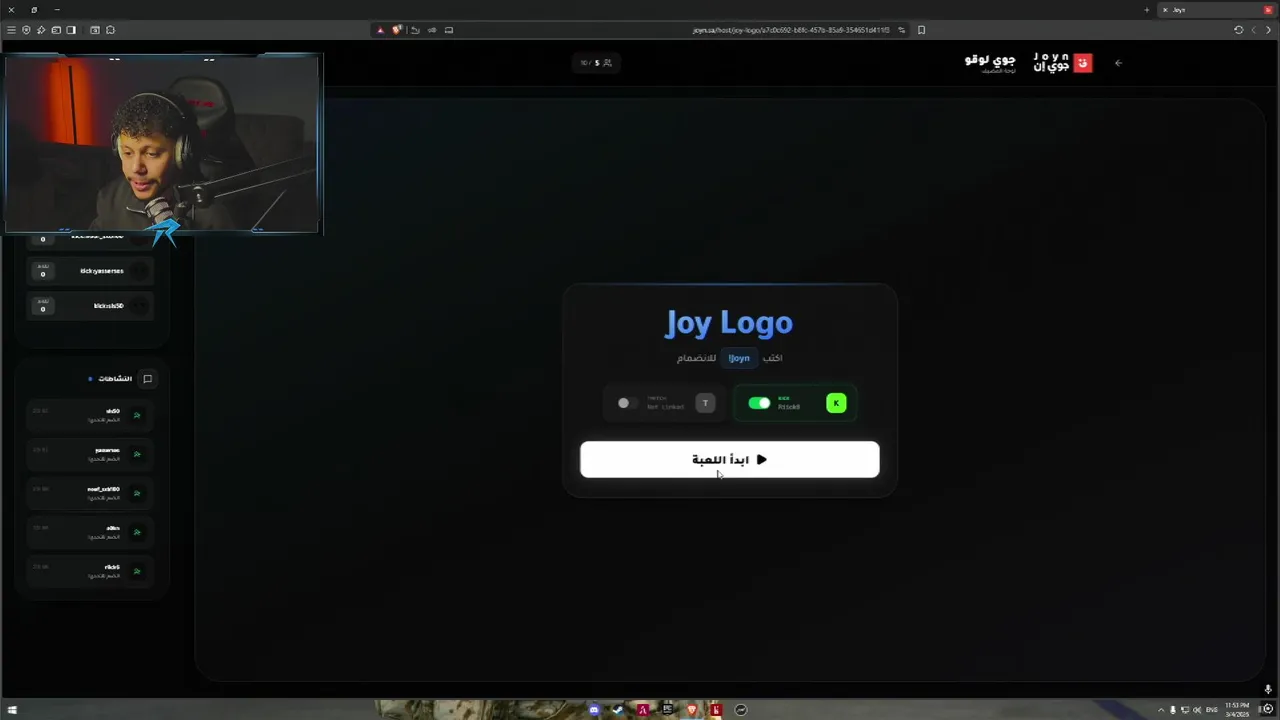Open Discord from the taskbar
This screenshot has height=720, width=1280.
point(594,710)
